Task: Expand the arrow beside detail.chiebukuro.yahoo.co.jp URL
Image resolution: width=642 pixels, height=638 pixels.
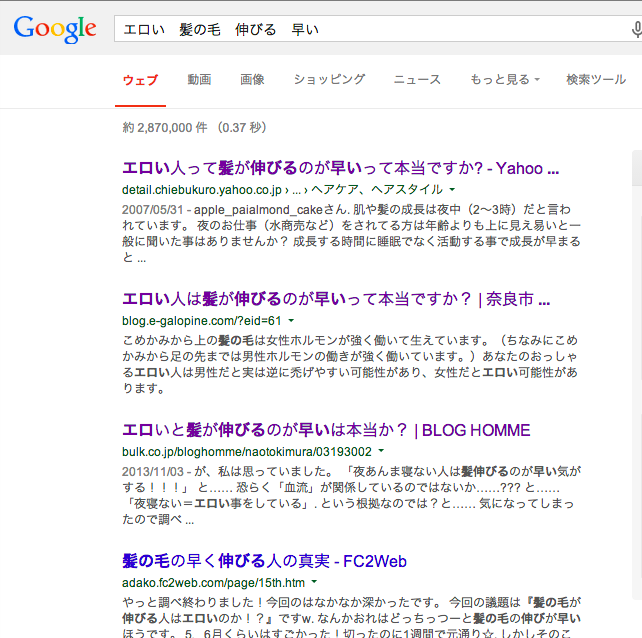Action: [x=452, y=189]
